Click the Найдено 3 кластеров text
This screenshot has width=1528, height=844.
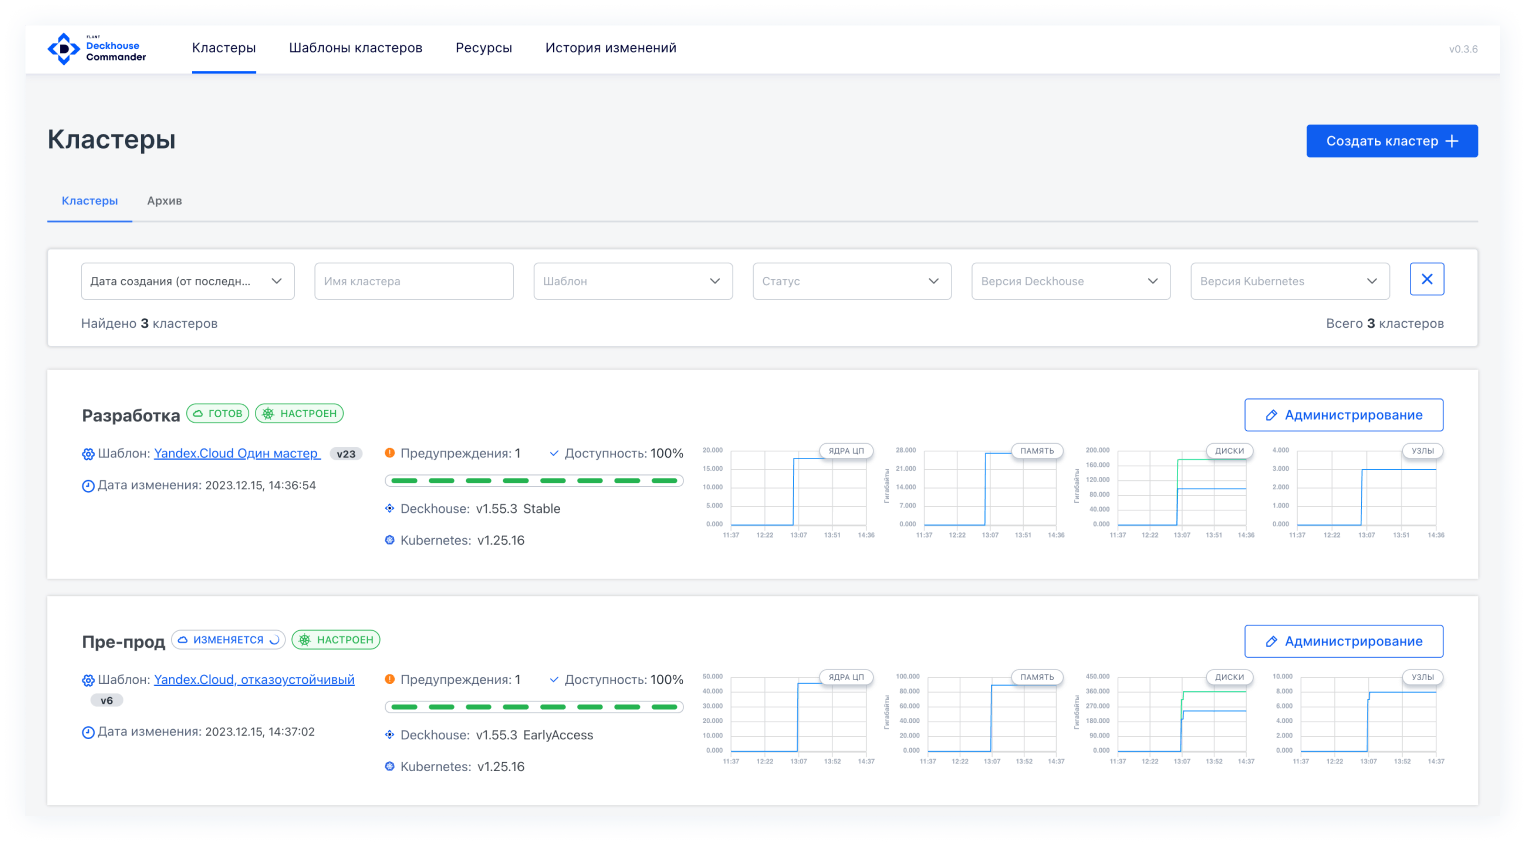click(x=149, y=323)
